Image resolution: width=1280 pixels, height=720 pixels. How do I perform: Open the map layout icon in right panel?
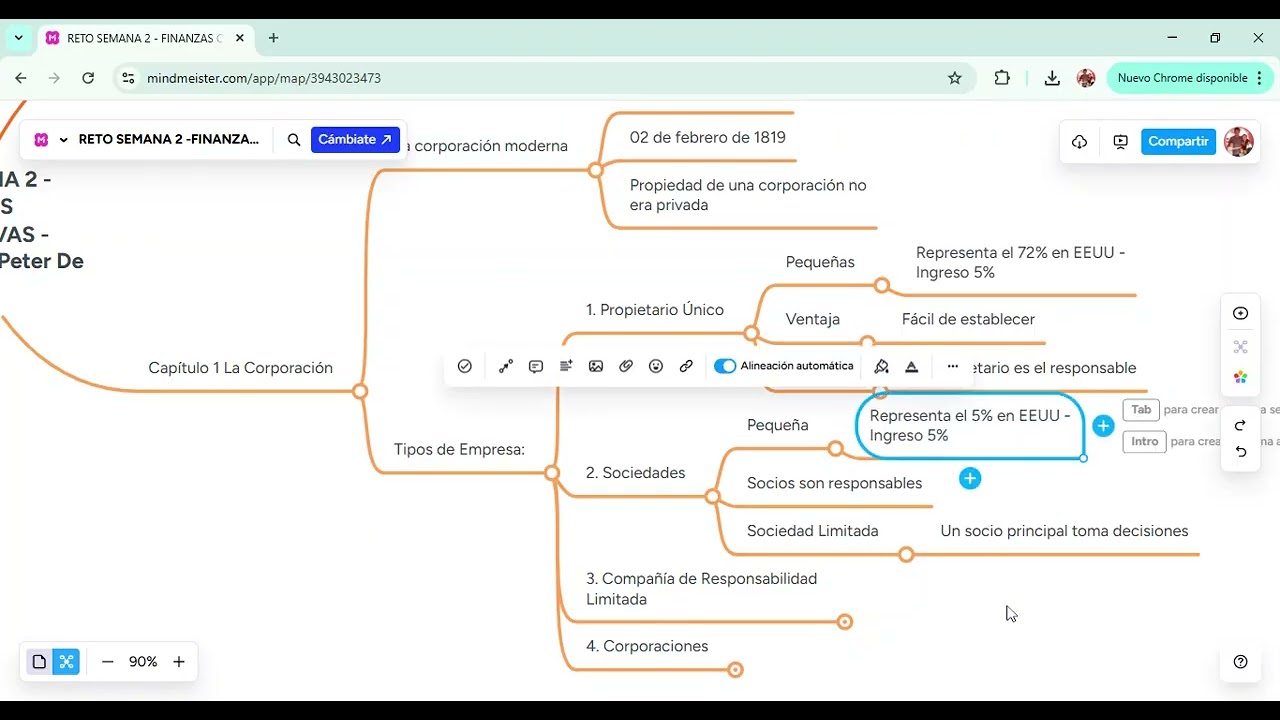[1241, 347]
